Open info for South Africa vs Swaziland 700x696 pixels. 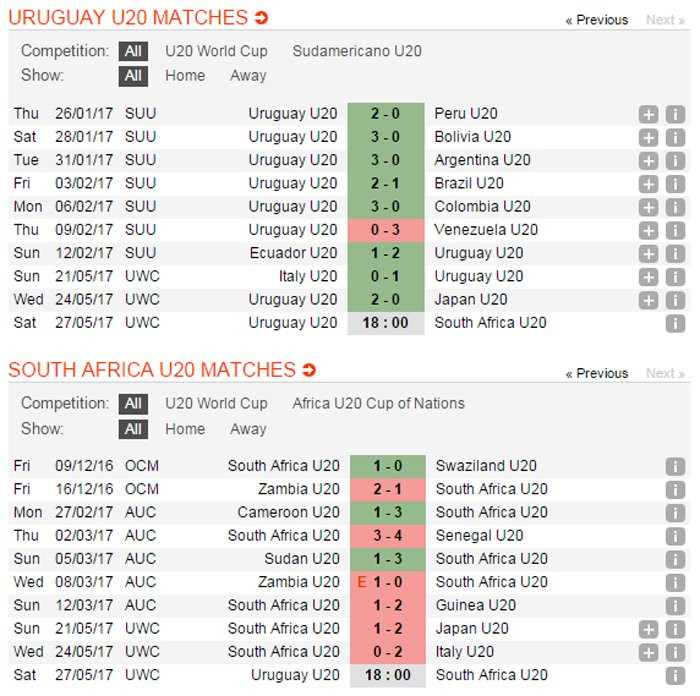pyautogui.click(x=675, y=466)
